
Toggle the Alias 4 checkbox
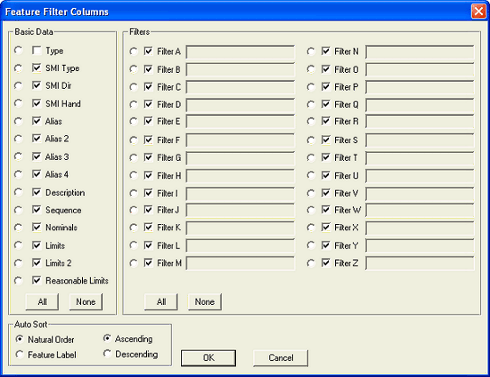coord(36,174)
